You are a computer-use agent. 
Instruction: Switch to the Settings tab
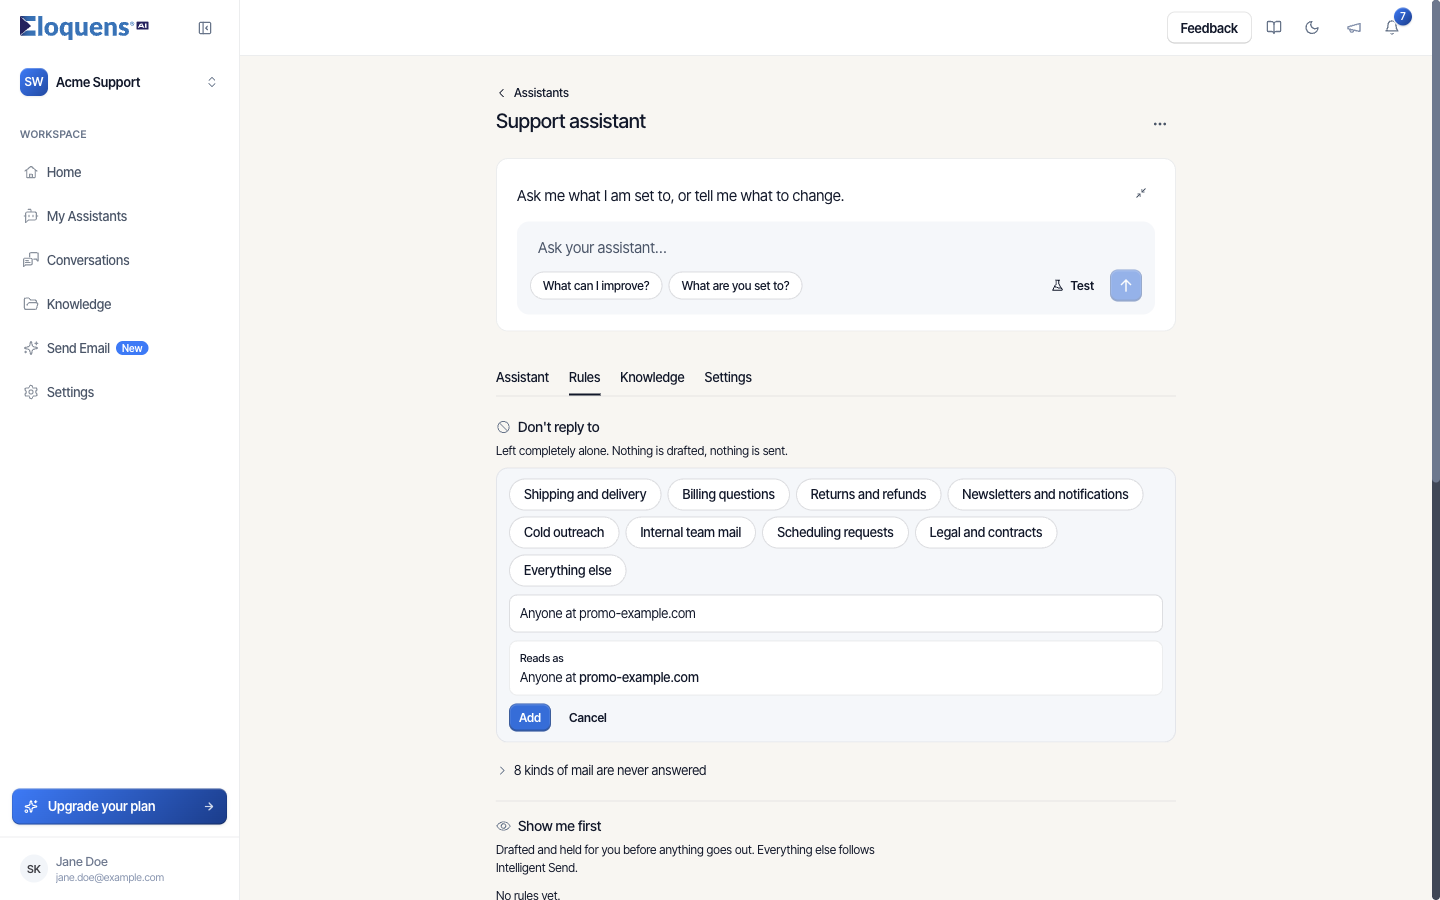[x=728, y=377]
